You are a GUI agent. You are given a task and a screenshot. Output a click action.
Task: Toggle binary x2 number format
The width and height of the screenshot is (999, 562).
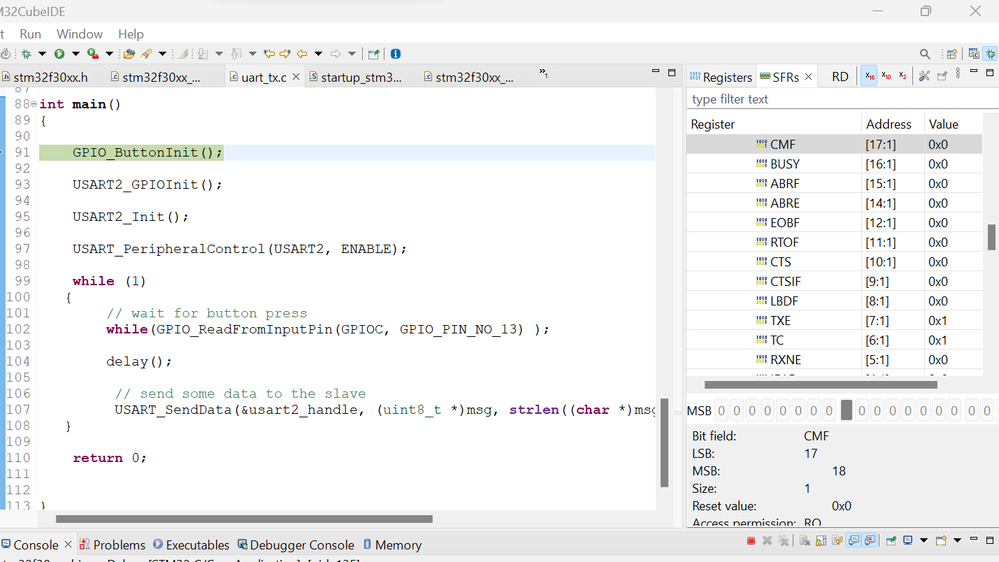click(903, 76)
